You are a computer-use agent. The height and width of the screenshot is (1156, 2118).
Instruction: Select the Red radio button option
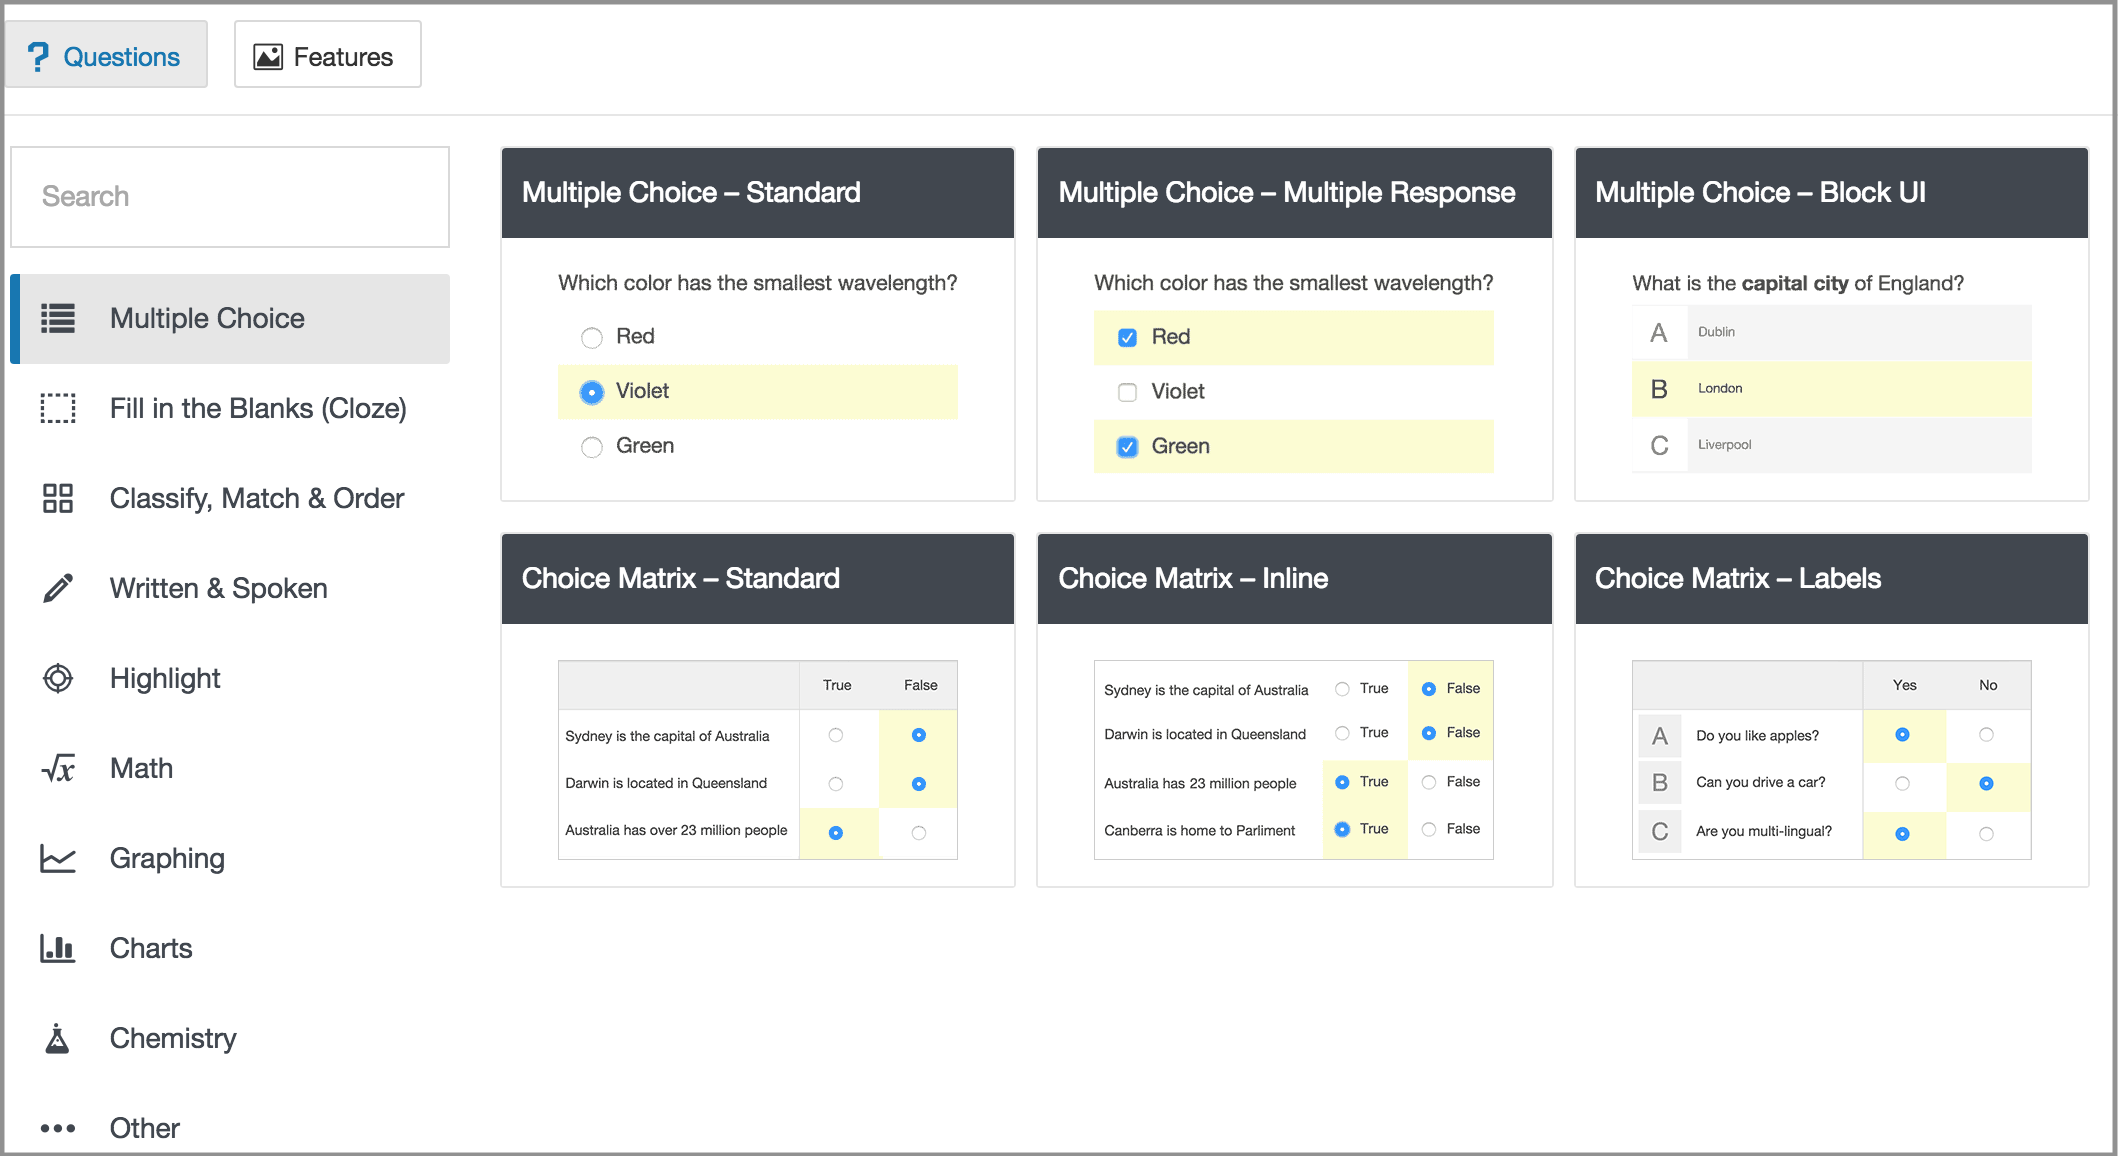click(592, 337)
